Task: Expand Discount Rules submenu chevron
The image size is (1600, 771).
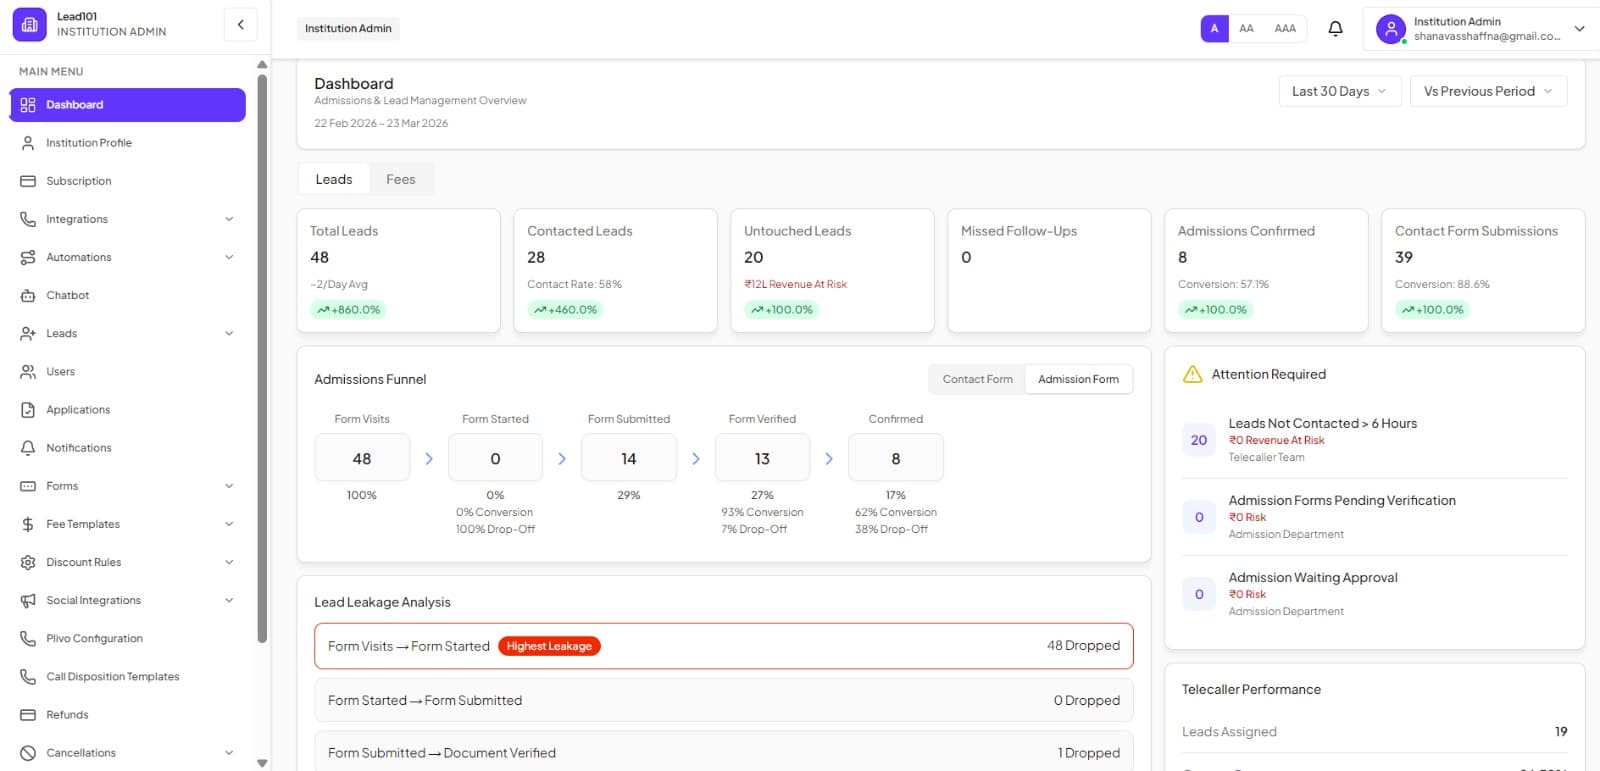Action: [x=229, y=562]
